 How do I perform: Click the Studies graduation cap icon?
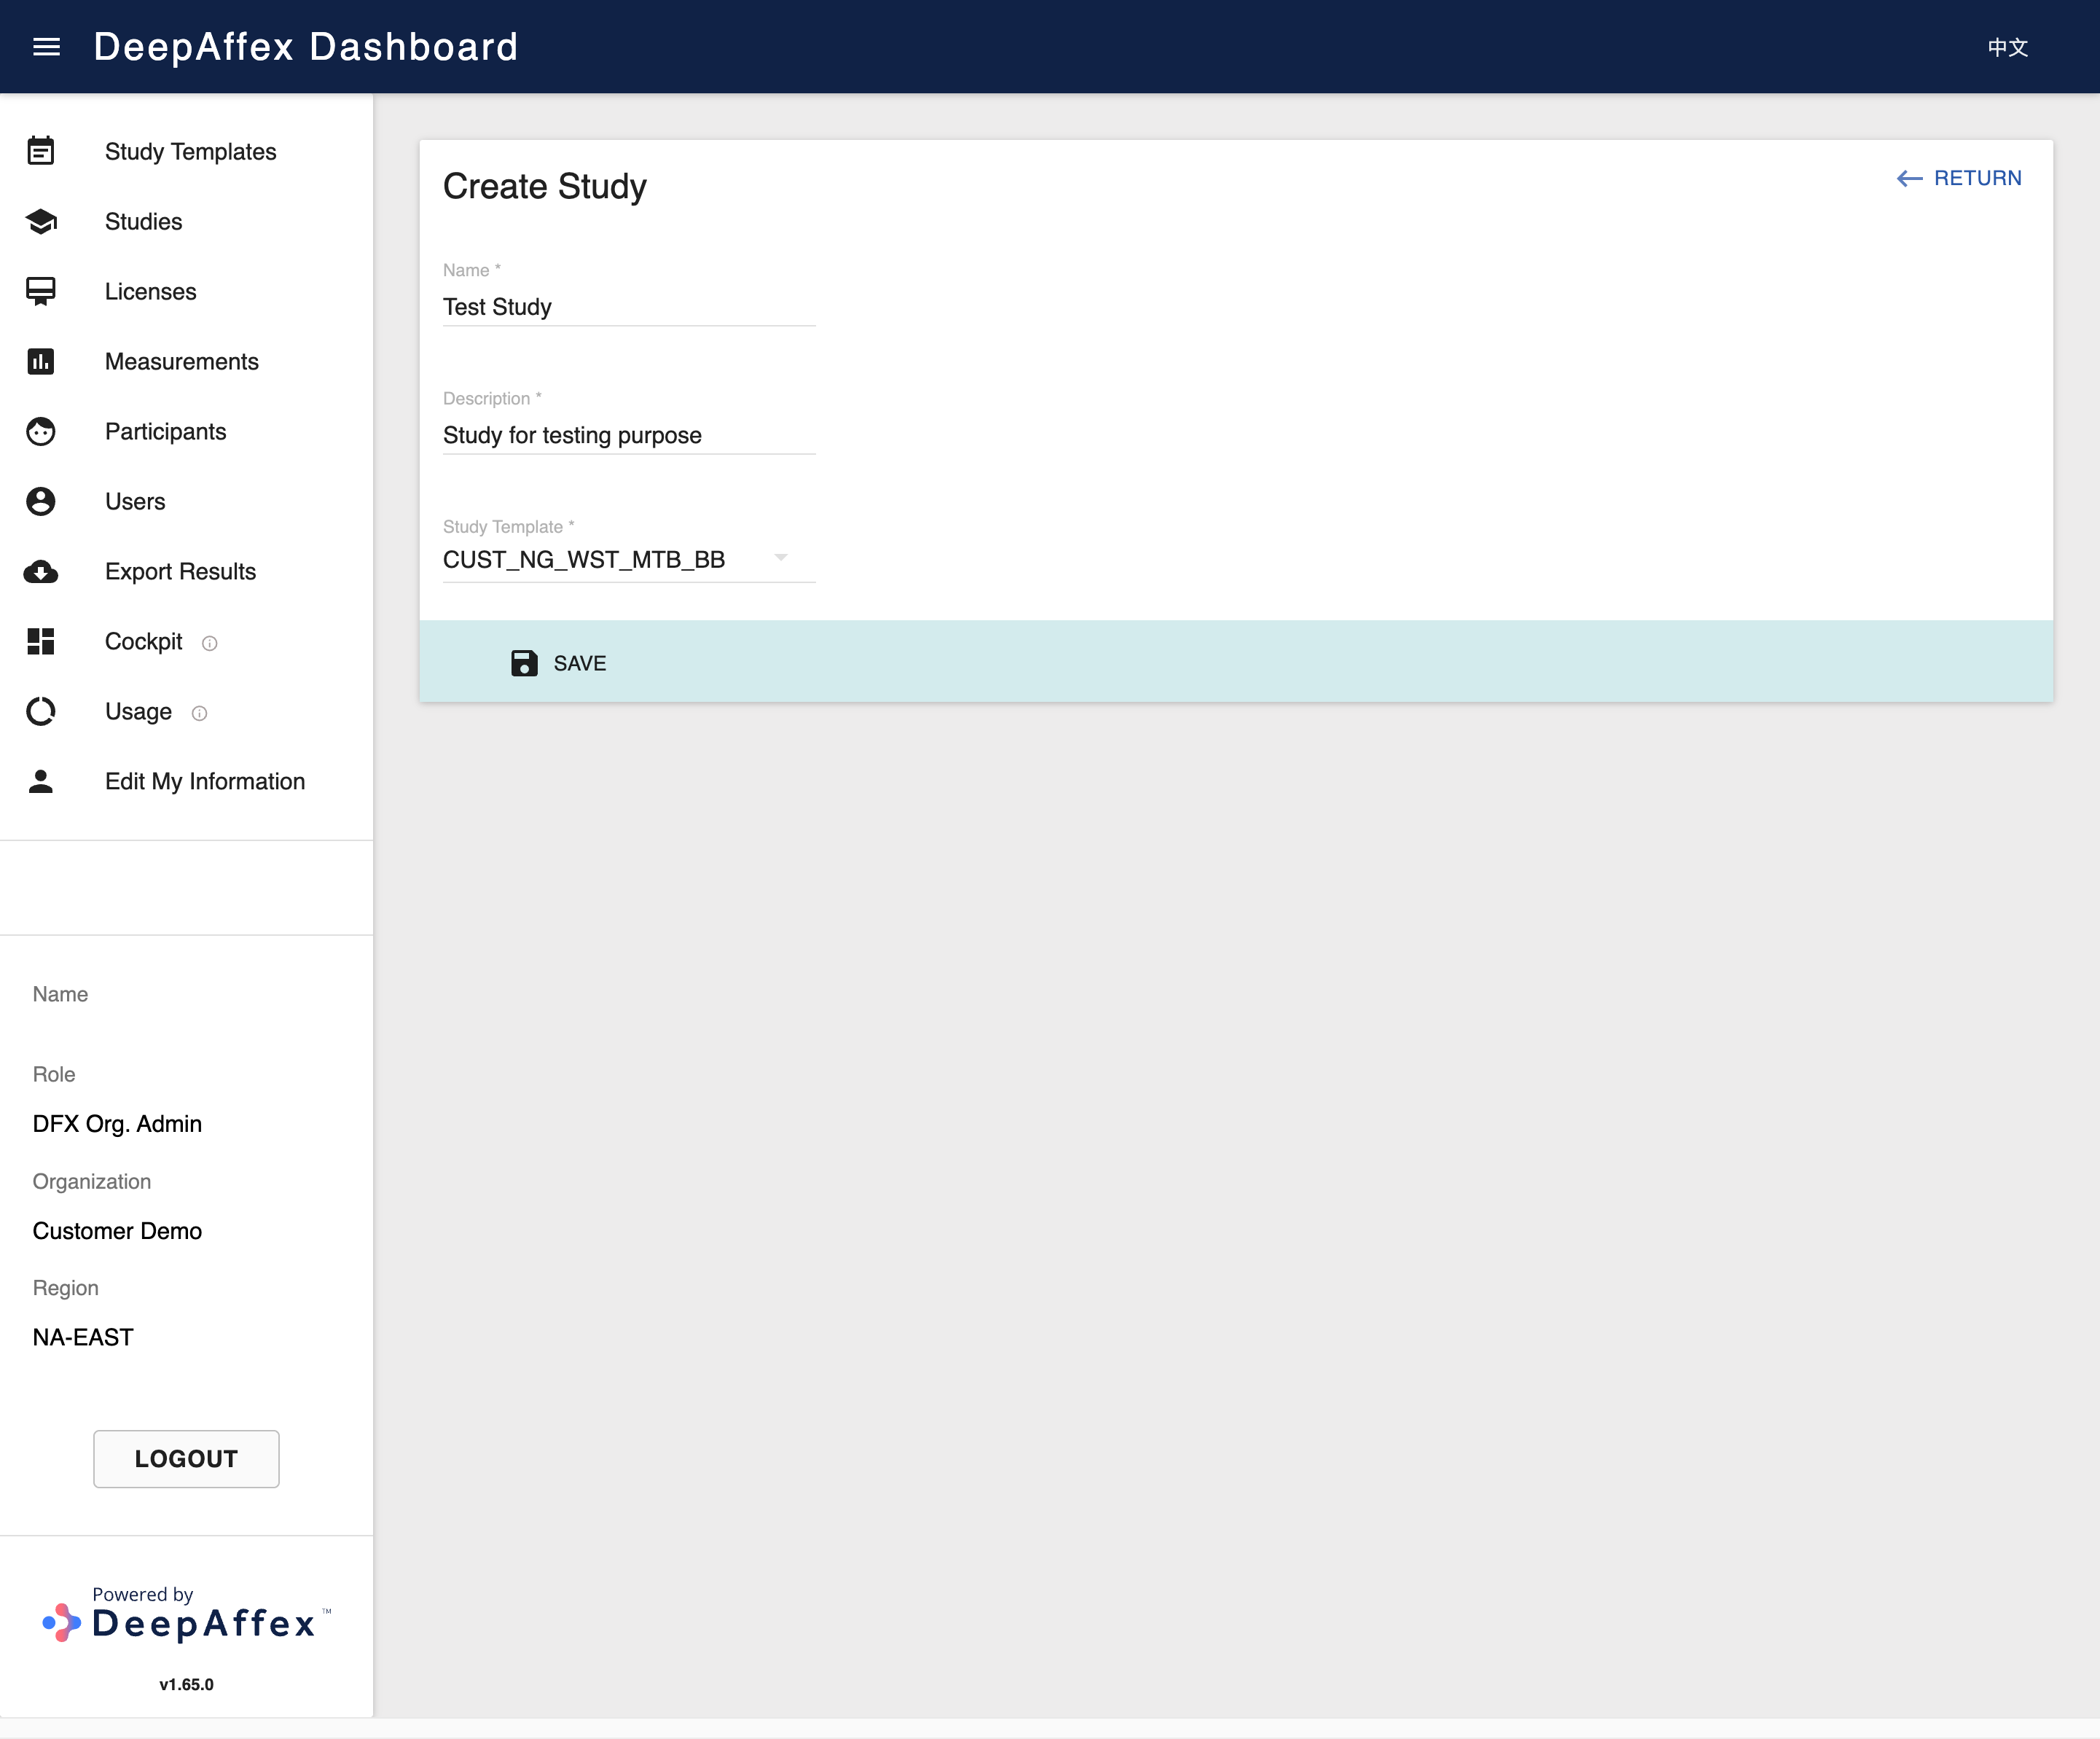41,221
